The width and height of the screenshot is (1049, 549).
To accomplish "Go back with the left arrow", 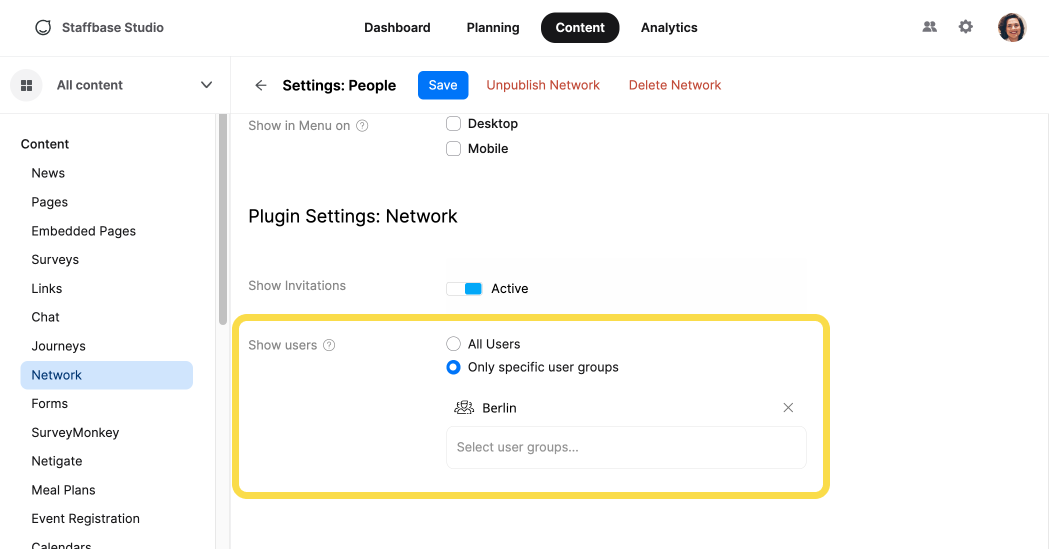I will pos(261,85).
